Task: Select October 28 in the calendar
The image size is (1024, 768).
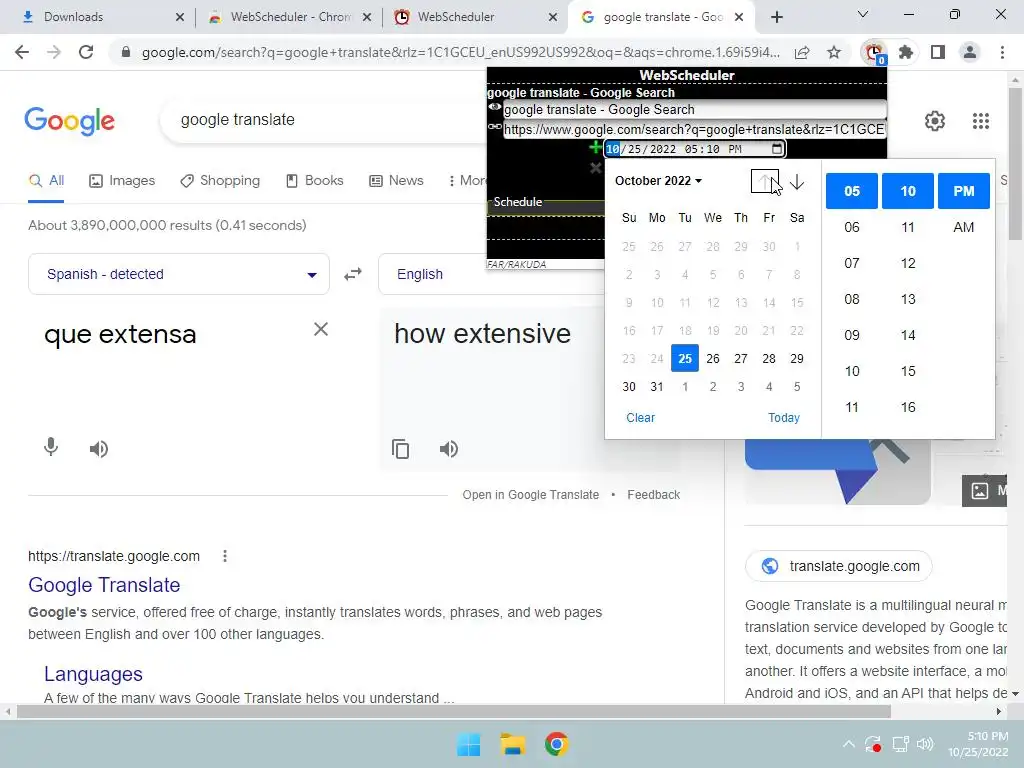Action: 769,359
